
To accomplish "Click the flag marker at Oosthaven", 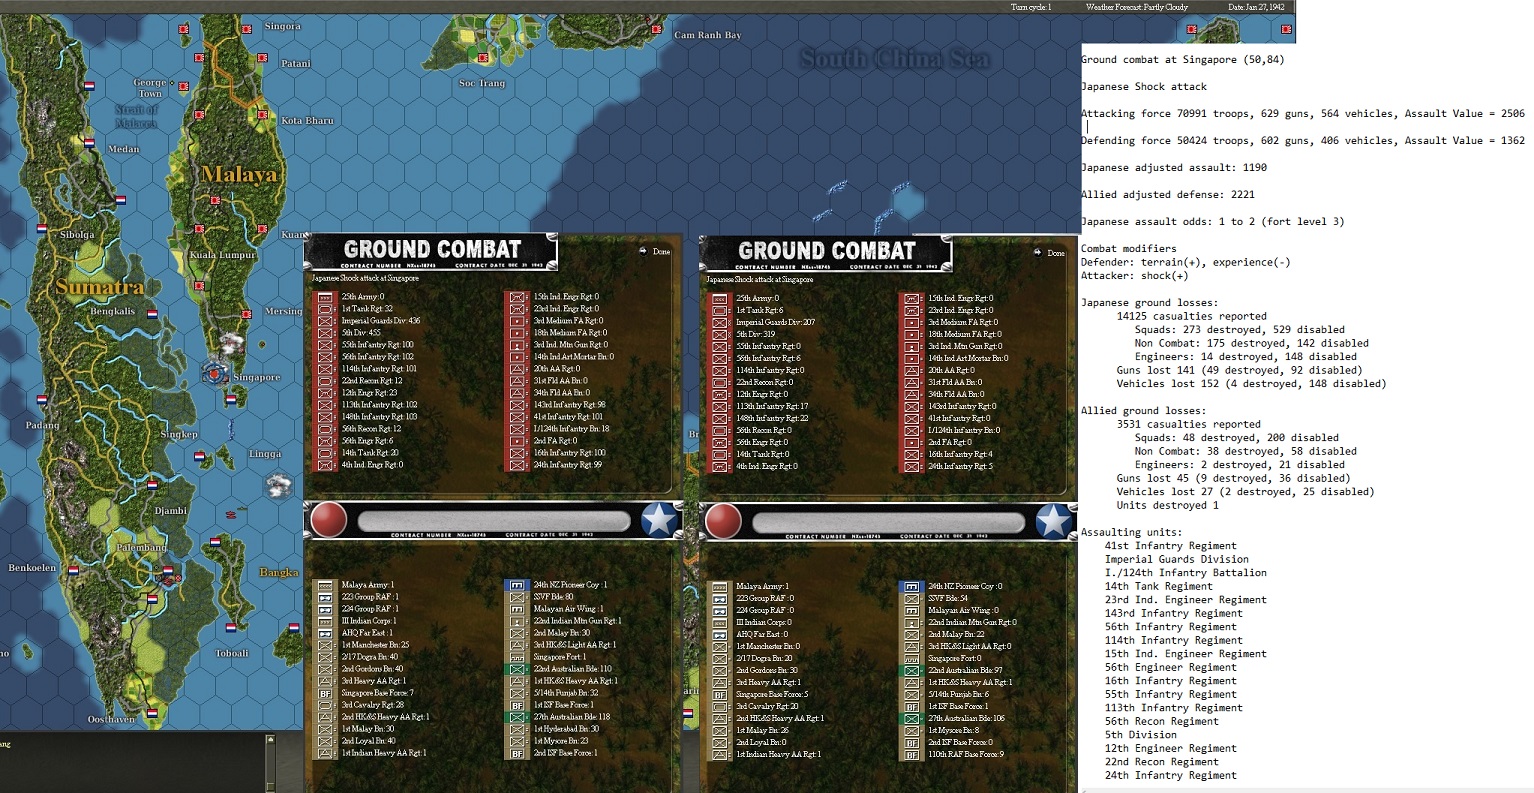I will click(x=152, y=715).
